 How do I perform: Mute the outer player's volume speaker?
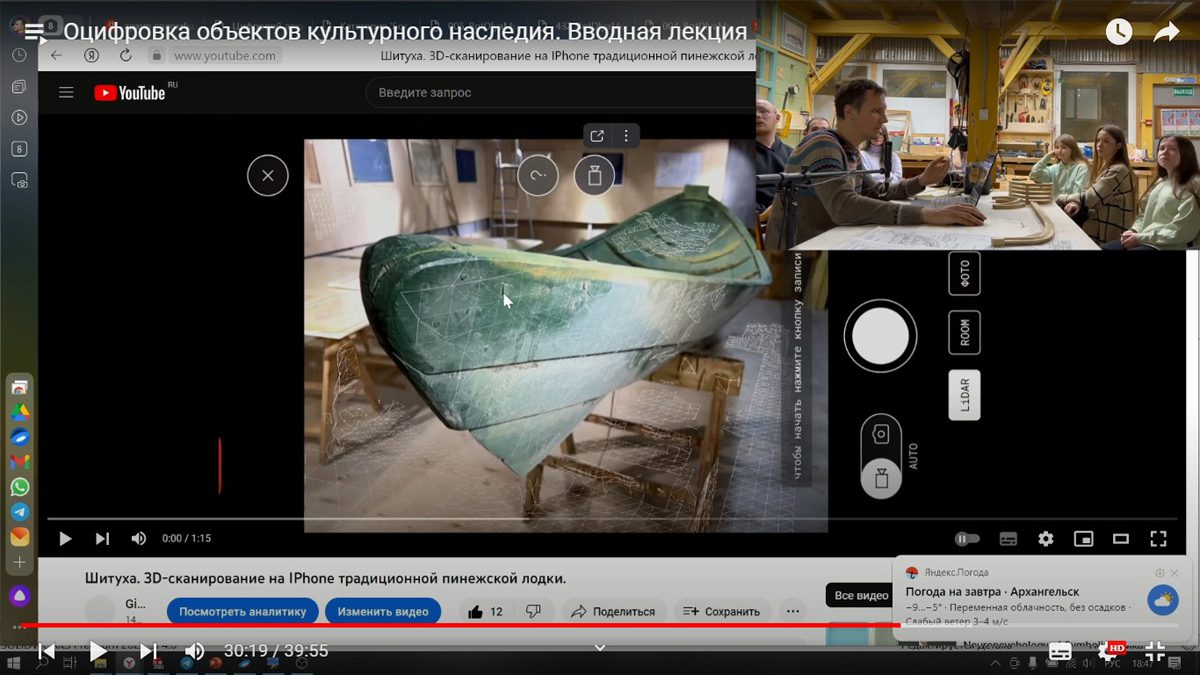(194, 651)
